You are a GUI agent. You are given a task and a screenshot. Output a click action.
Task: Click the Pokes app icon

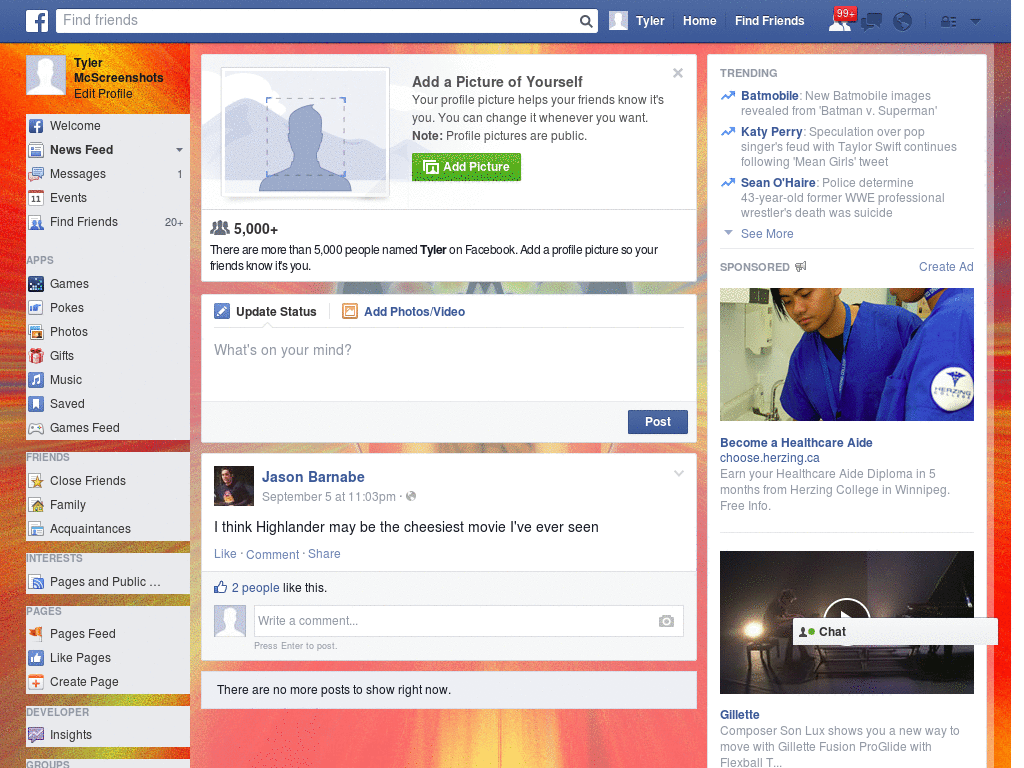click(x=36, y=308)
